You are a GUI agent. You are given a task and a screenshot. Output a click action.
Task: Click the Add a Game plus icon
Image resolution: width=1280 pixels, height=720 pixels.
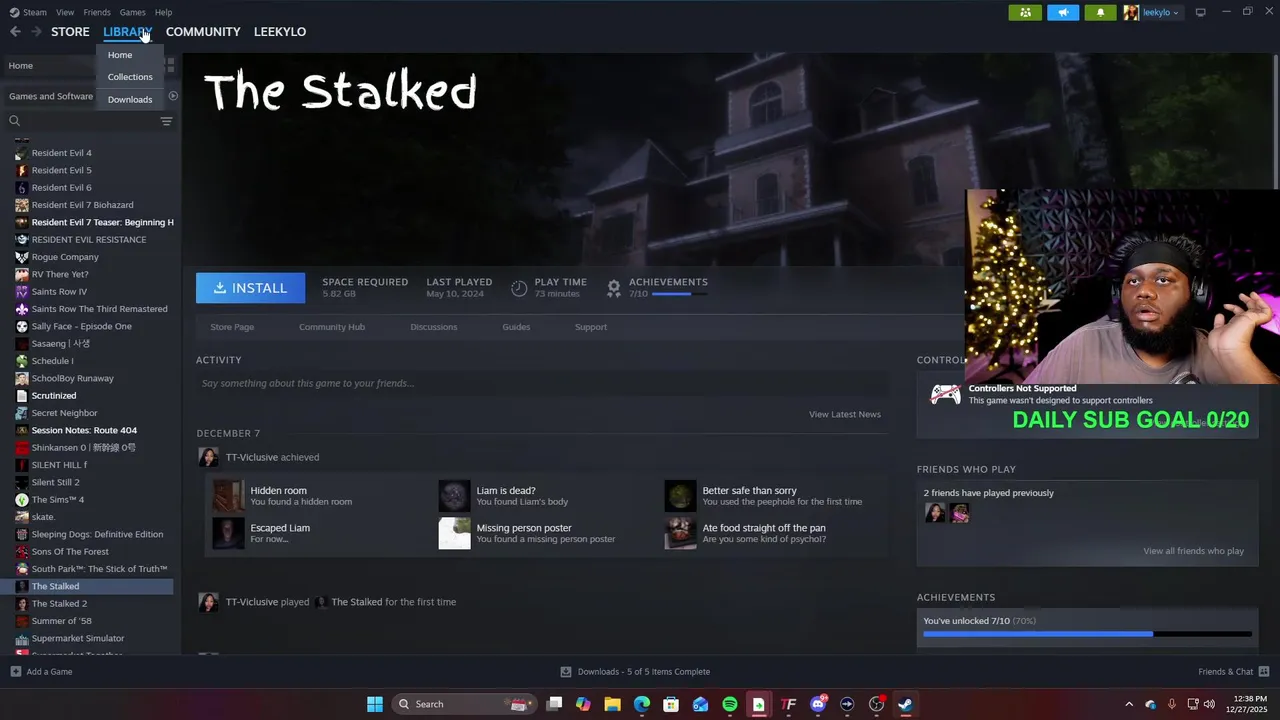(x=15, y=672)
